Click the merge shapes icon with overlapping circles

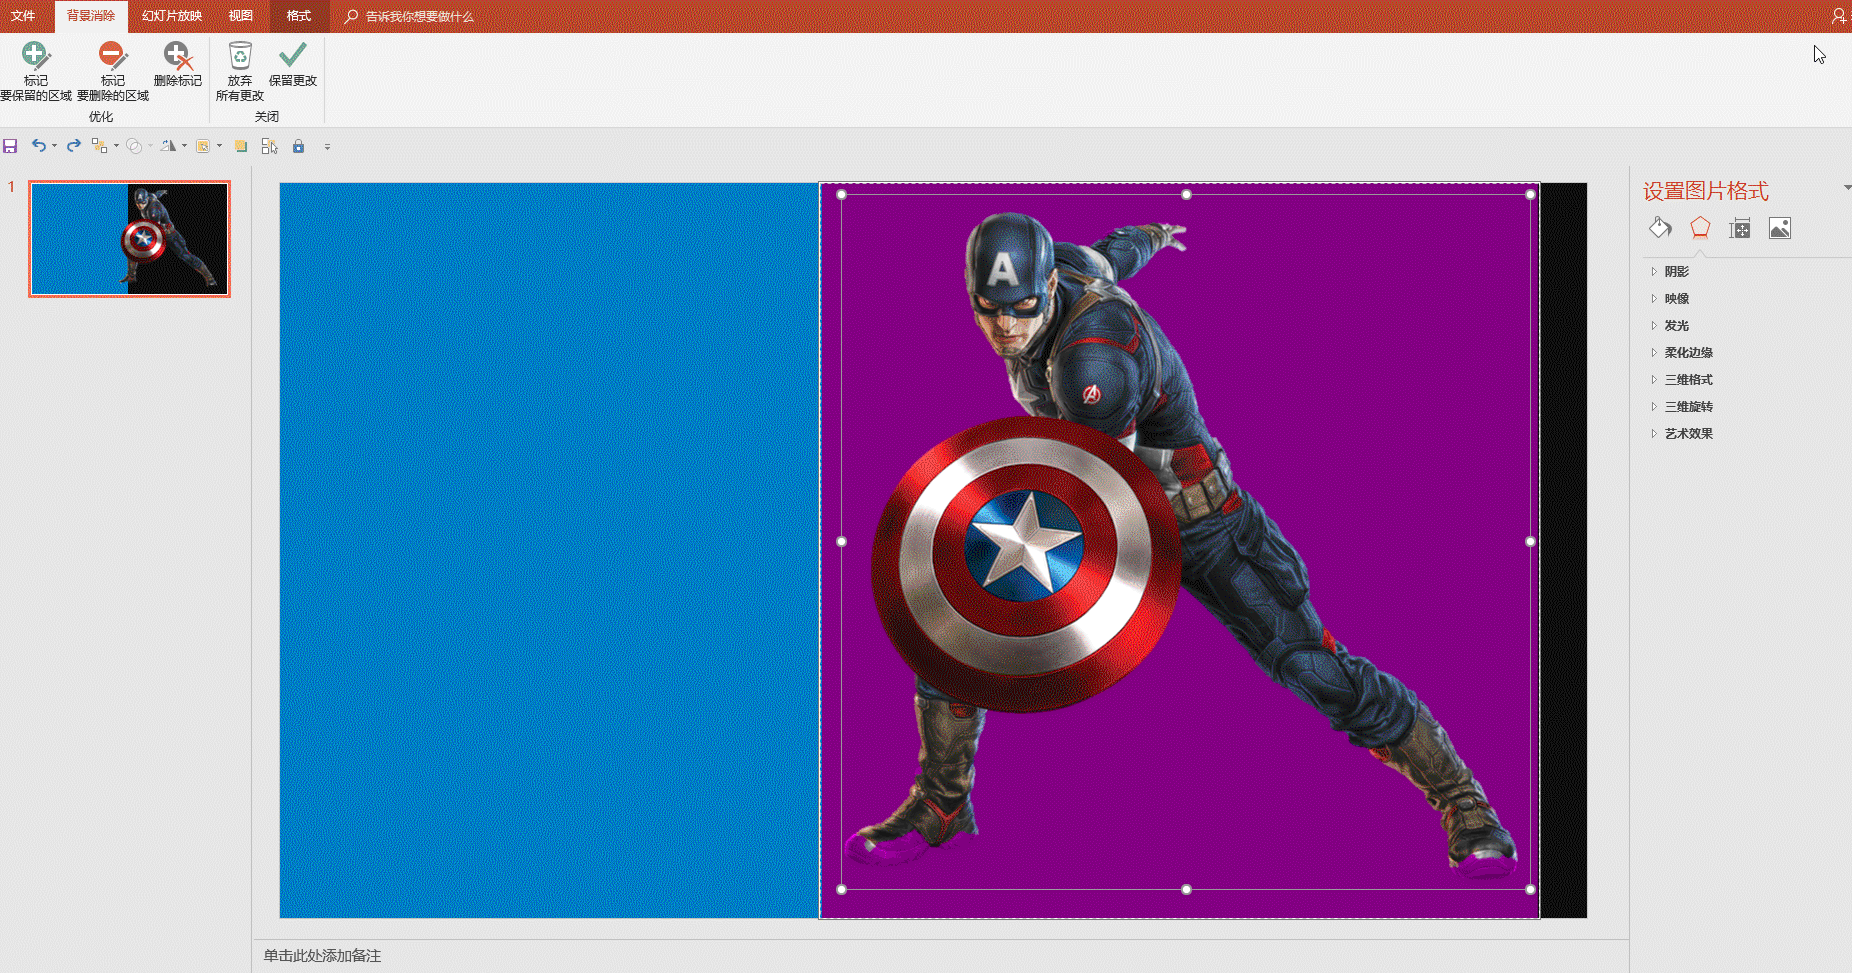click(134, 146)
